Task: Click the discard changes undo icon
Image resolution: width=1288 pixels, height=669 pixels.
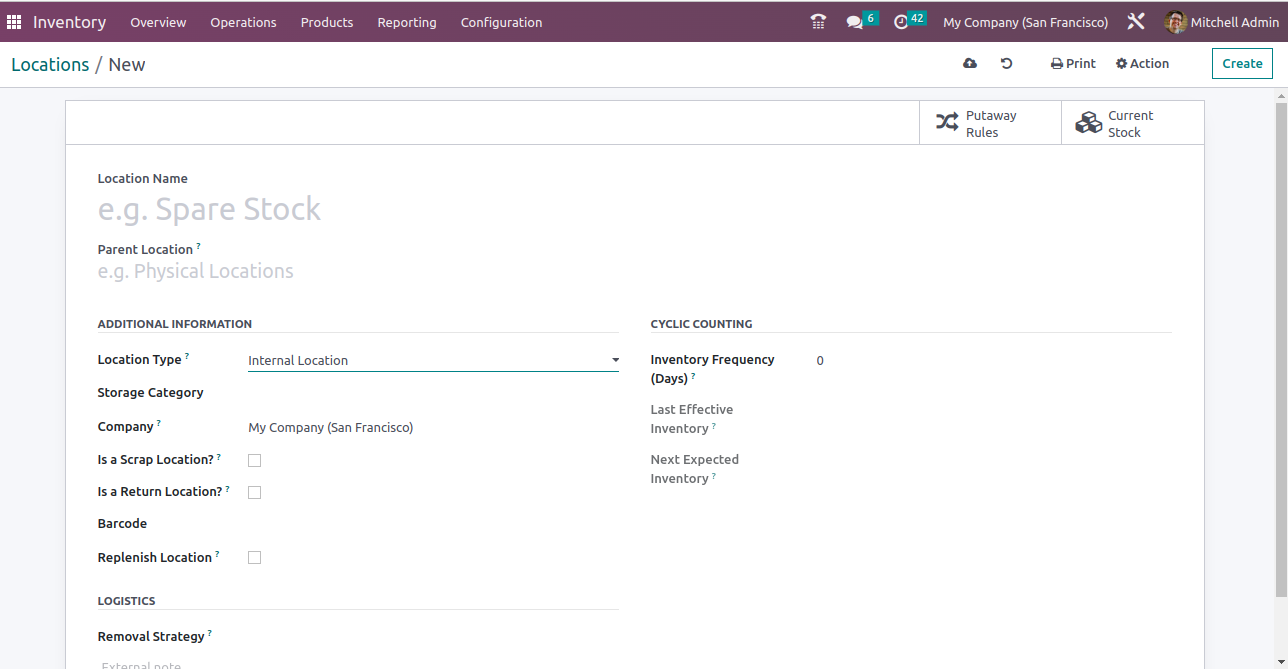Action: pos(1007,63)
